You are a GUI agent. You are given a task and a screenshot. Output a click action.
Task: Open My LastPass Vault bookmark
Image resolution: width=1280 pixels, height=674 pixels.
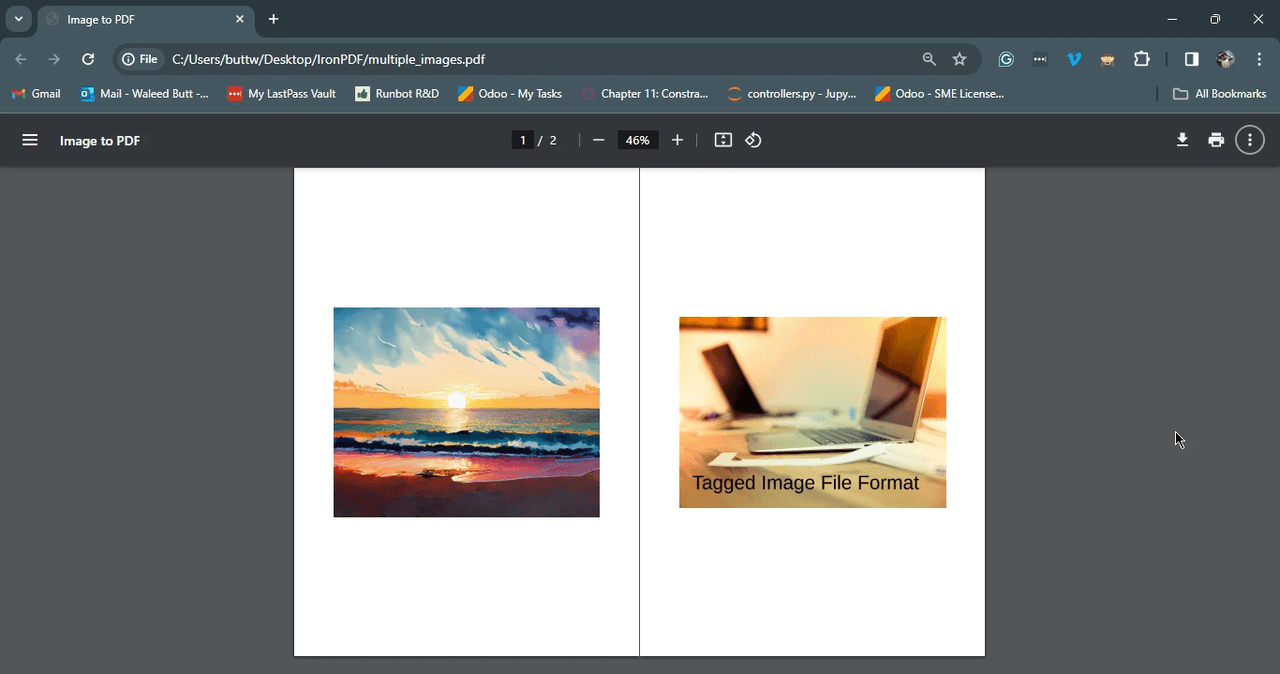tap(281, 93)
